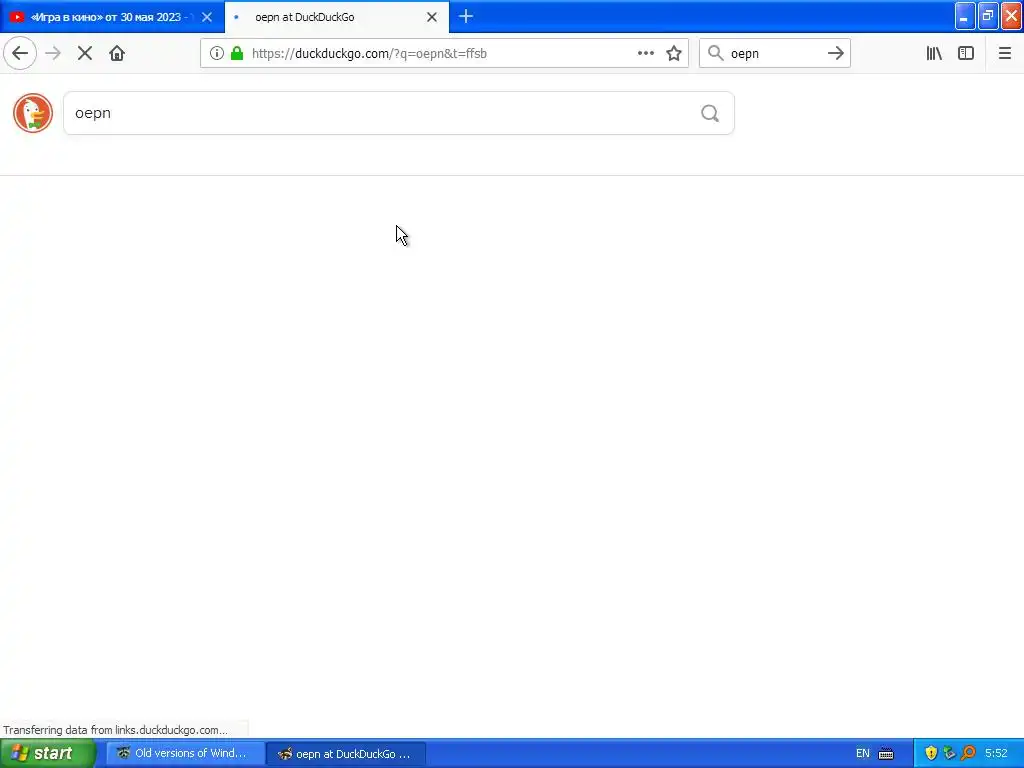Click oepn at DuckDuckGo taskbar button
This screenshot has width=1024, height=768.
pyautogui.click(x=346, y=753)
